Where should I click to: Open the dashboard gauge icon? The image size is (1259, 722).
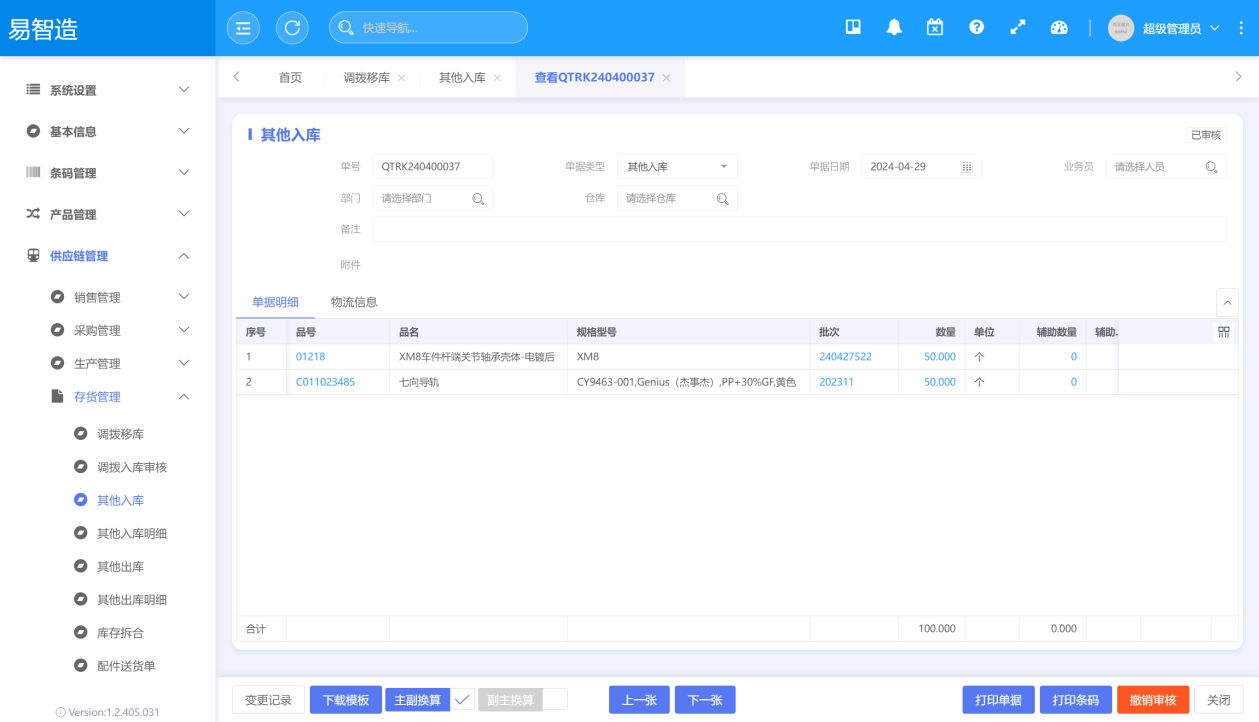coord(1059,28)
